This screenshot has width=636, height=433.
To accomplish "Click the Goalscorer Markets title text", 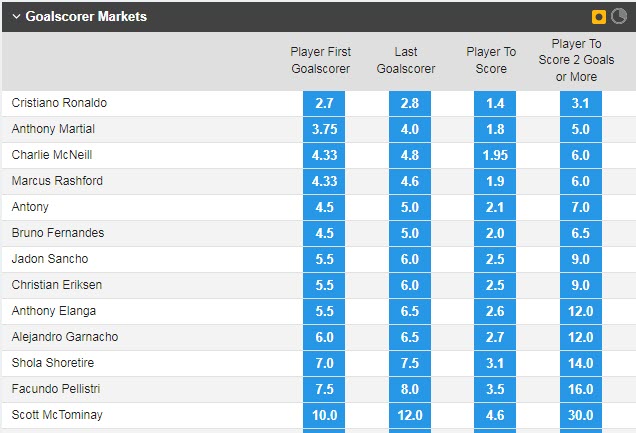I will (86, 17).
